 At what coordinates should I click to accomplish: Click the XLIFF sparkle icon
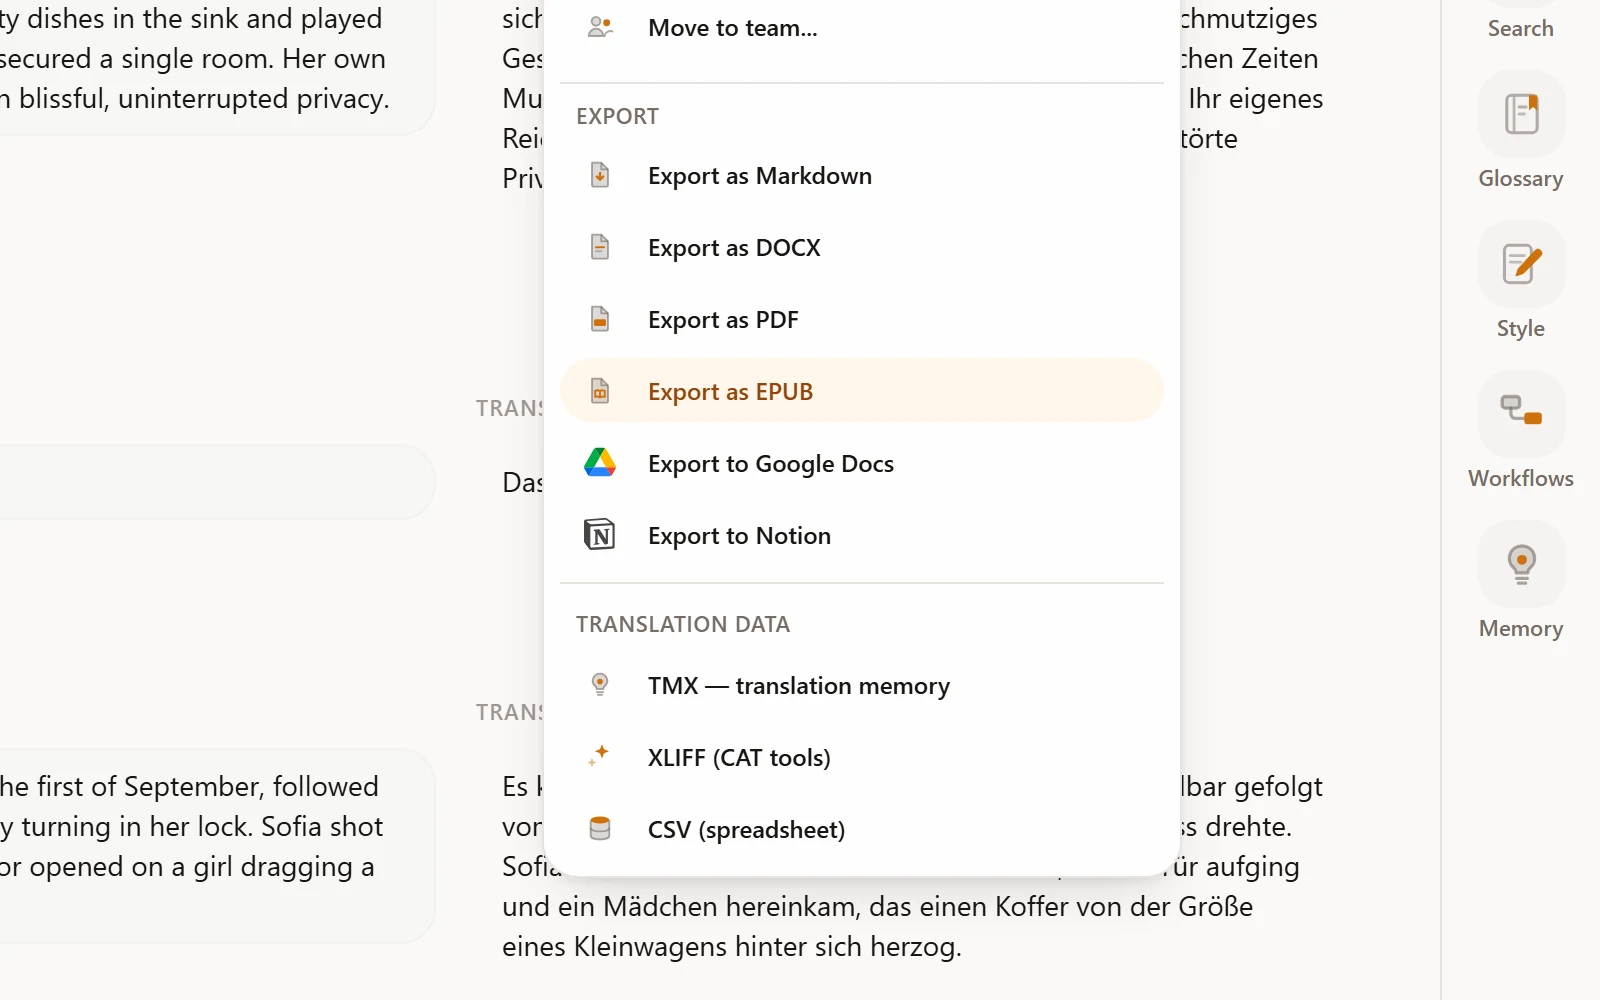600,757
